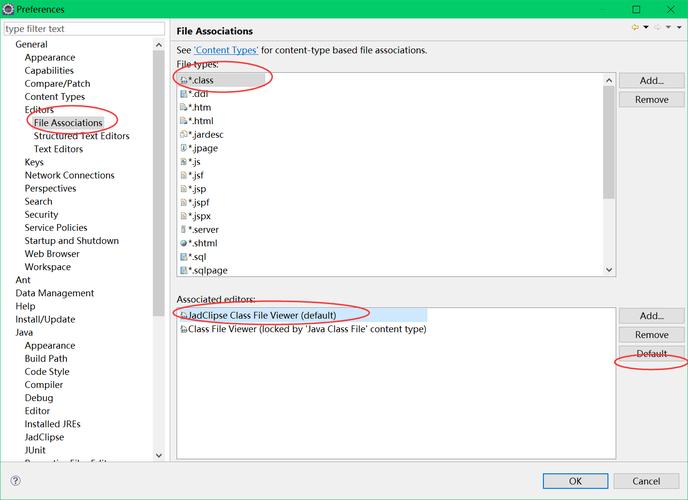This screenshot has height=500, width=688.
Task: Select the Java tree node
Action: 24,332
